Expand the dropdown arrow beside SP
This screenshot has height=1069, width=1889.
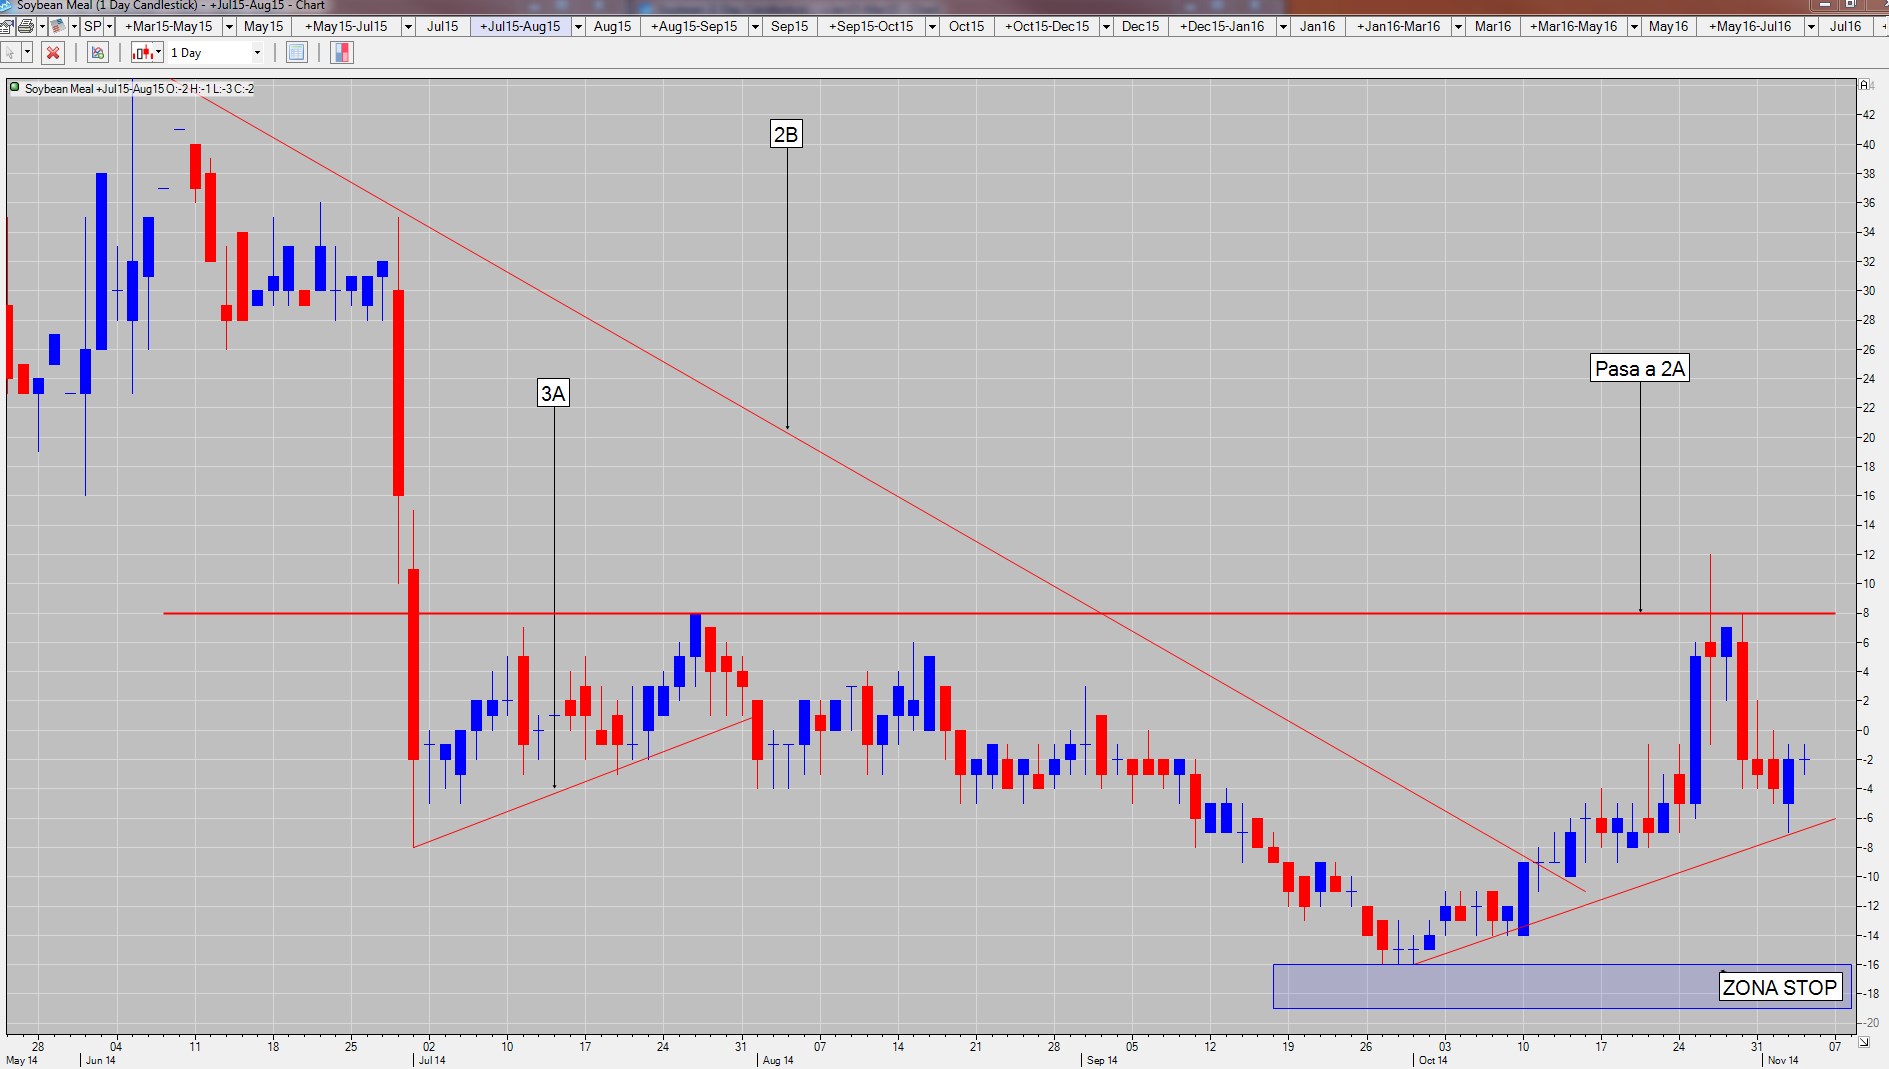coord(110,26)
